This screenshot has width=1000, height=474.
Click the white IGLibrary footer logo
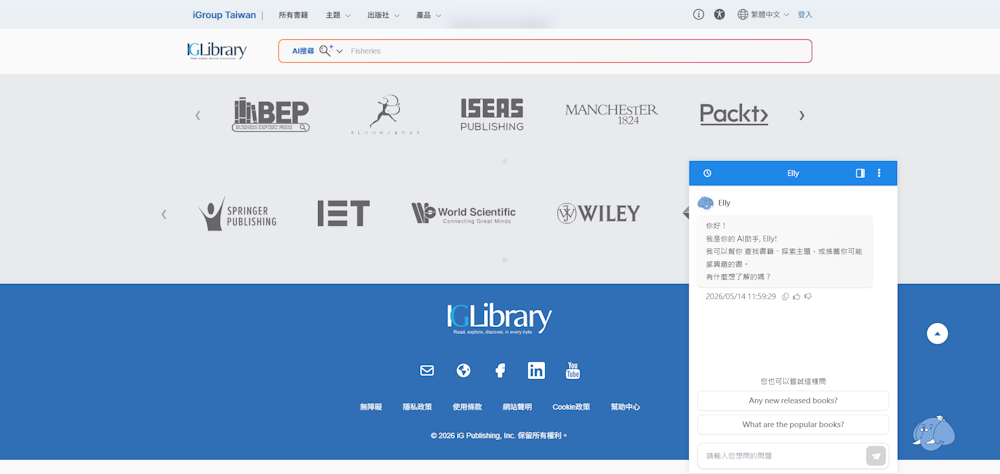pyautogui.click(x=499, y=319)
